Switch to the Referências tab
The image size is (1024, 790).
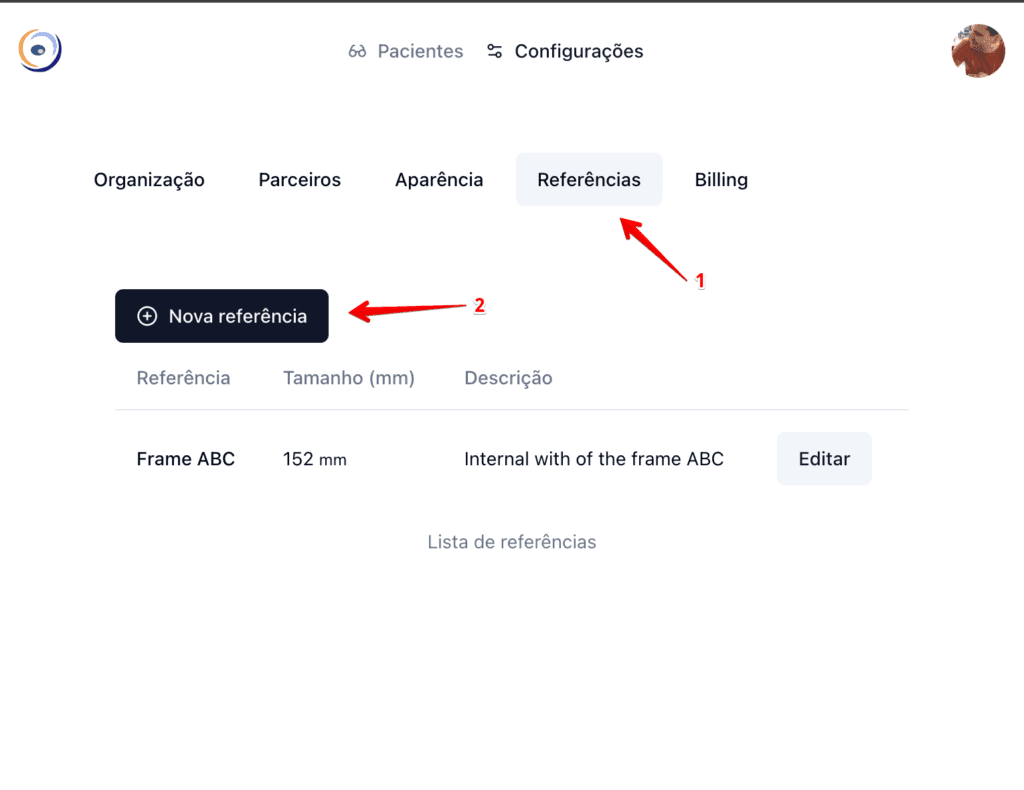click(589, 179)
